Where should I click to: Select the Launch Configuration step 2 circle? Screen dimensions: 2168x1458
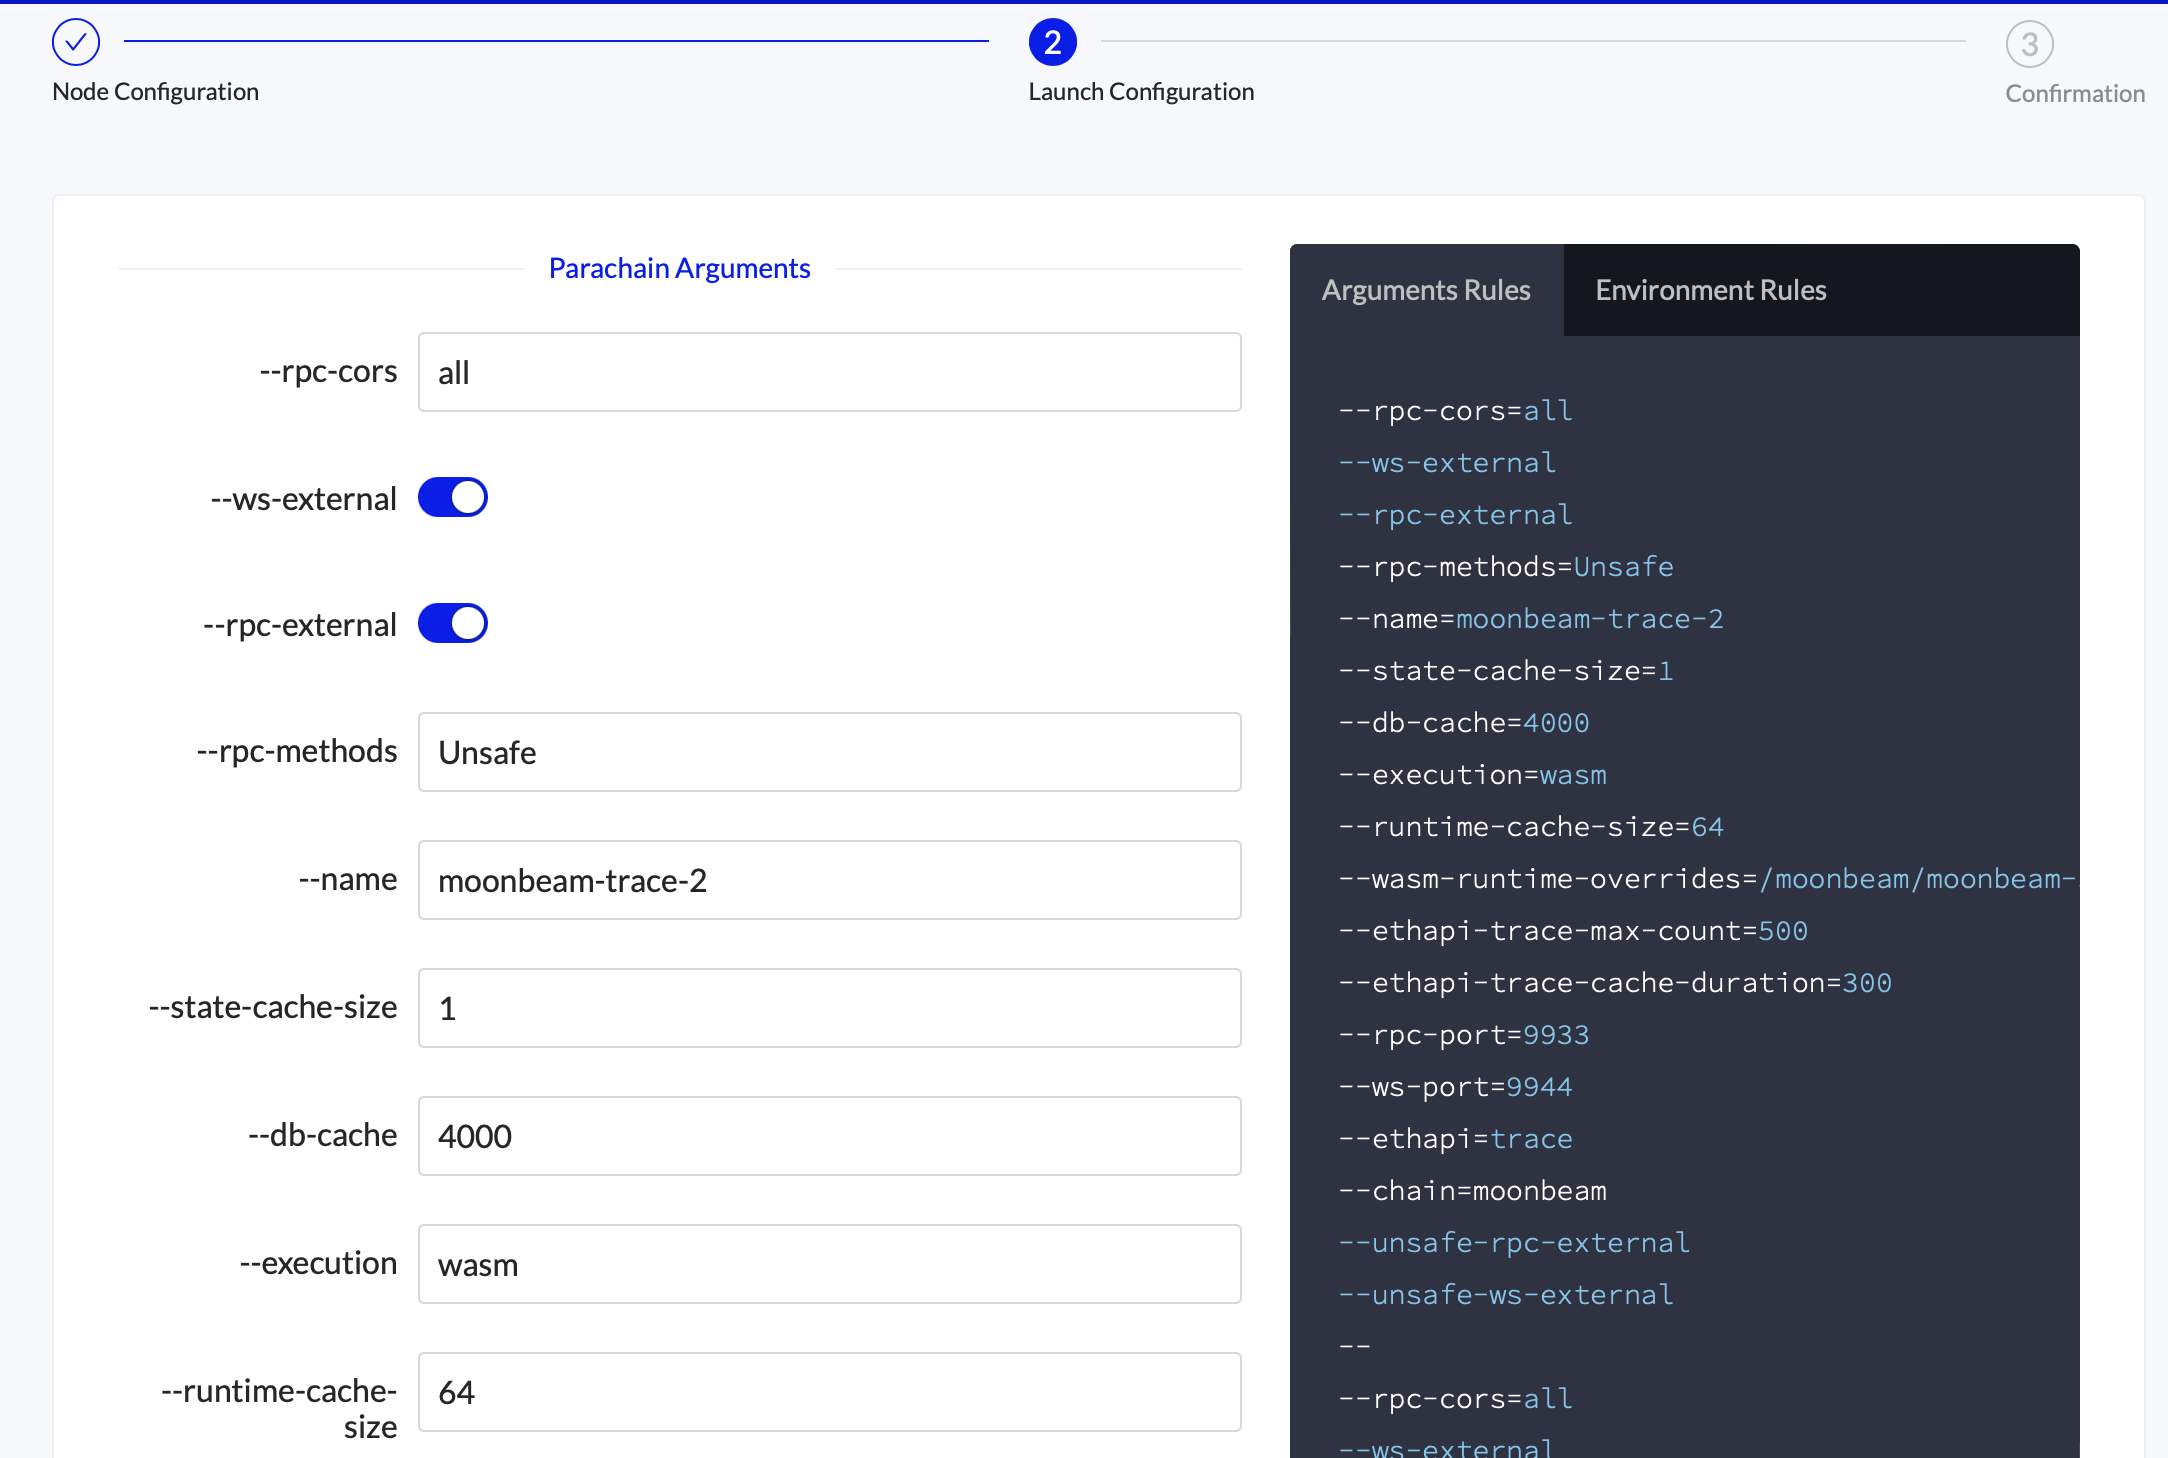(1052, 42)
